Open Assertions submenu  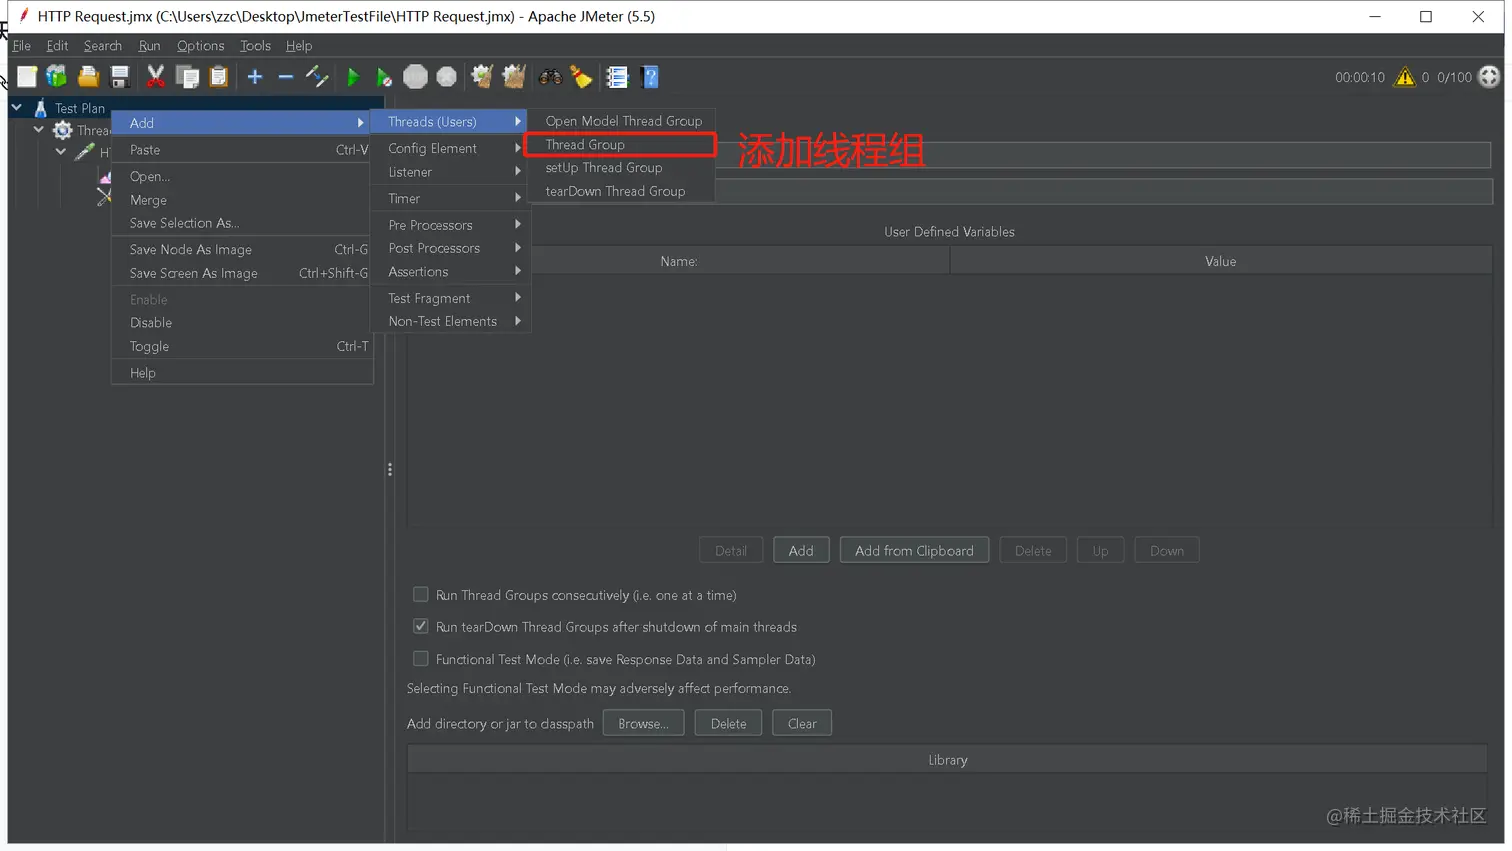pyautogui.click(x=450, y=272)
